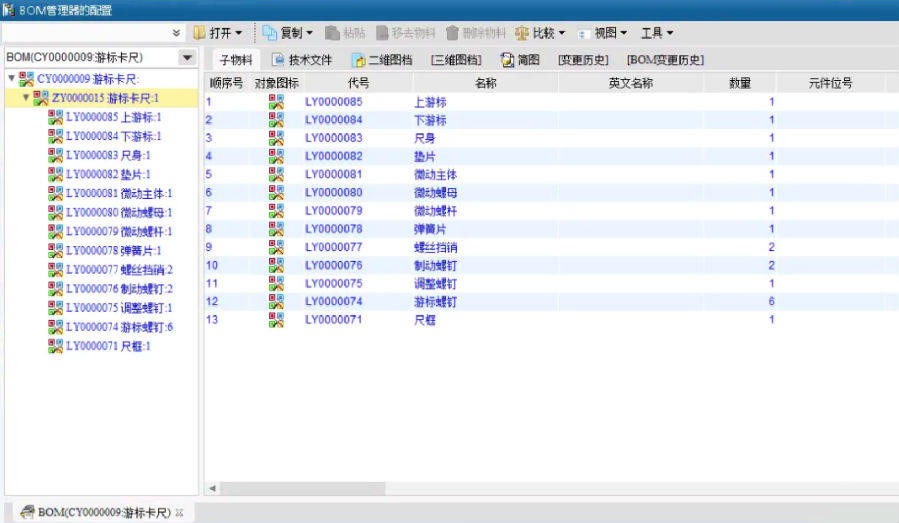Open the 工具 tools menu
Viewport: 899px width, 523px height.
656,33
